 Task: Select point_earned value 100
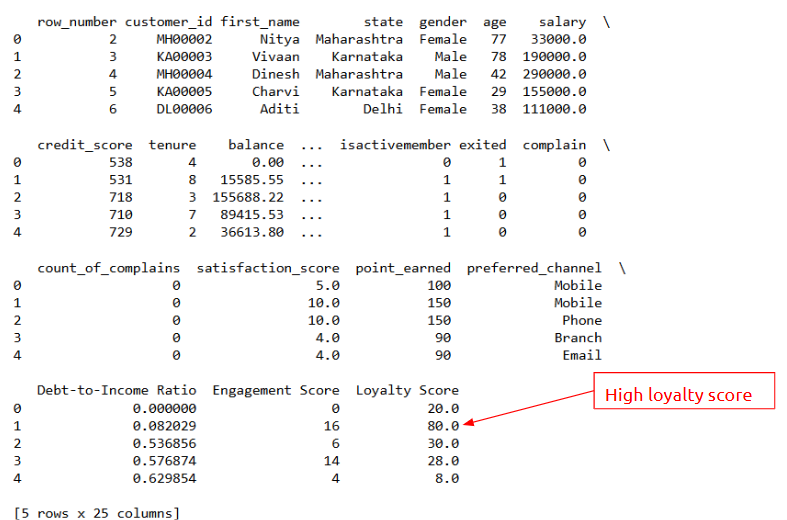point(439,286)
